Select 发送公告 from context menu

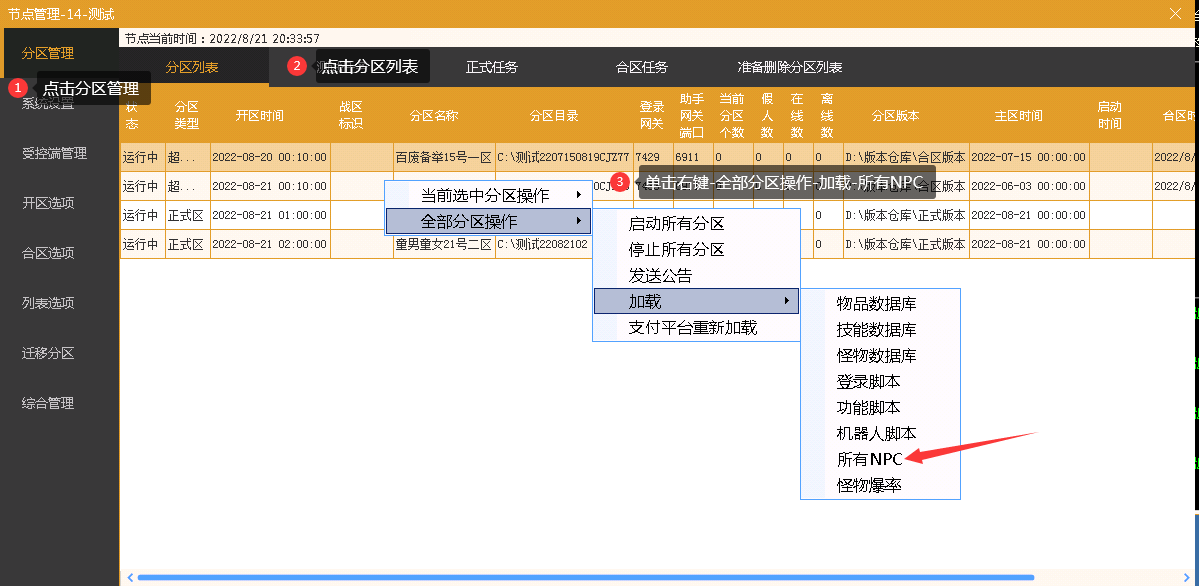click(660, 276)
